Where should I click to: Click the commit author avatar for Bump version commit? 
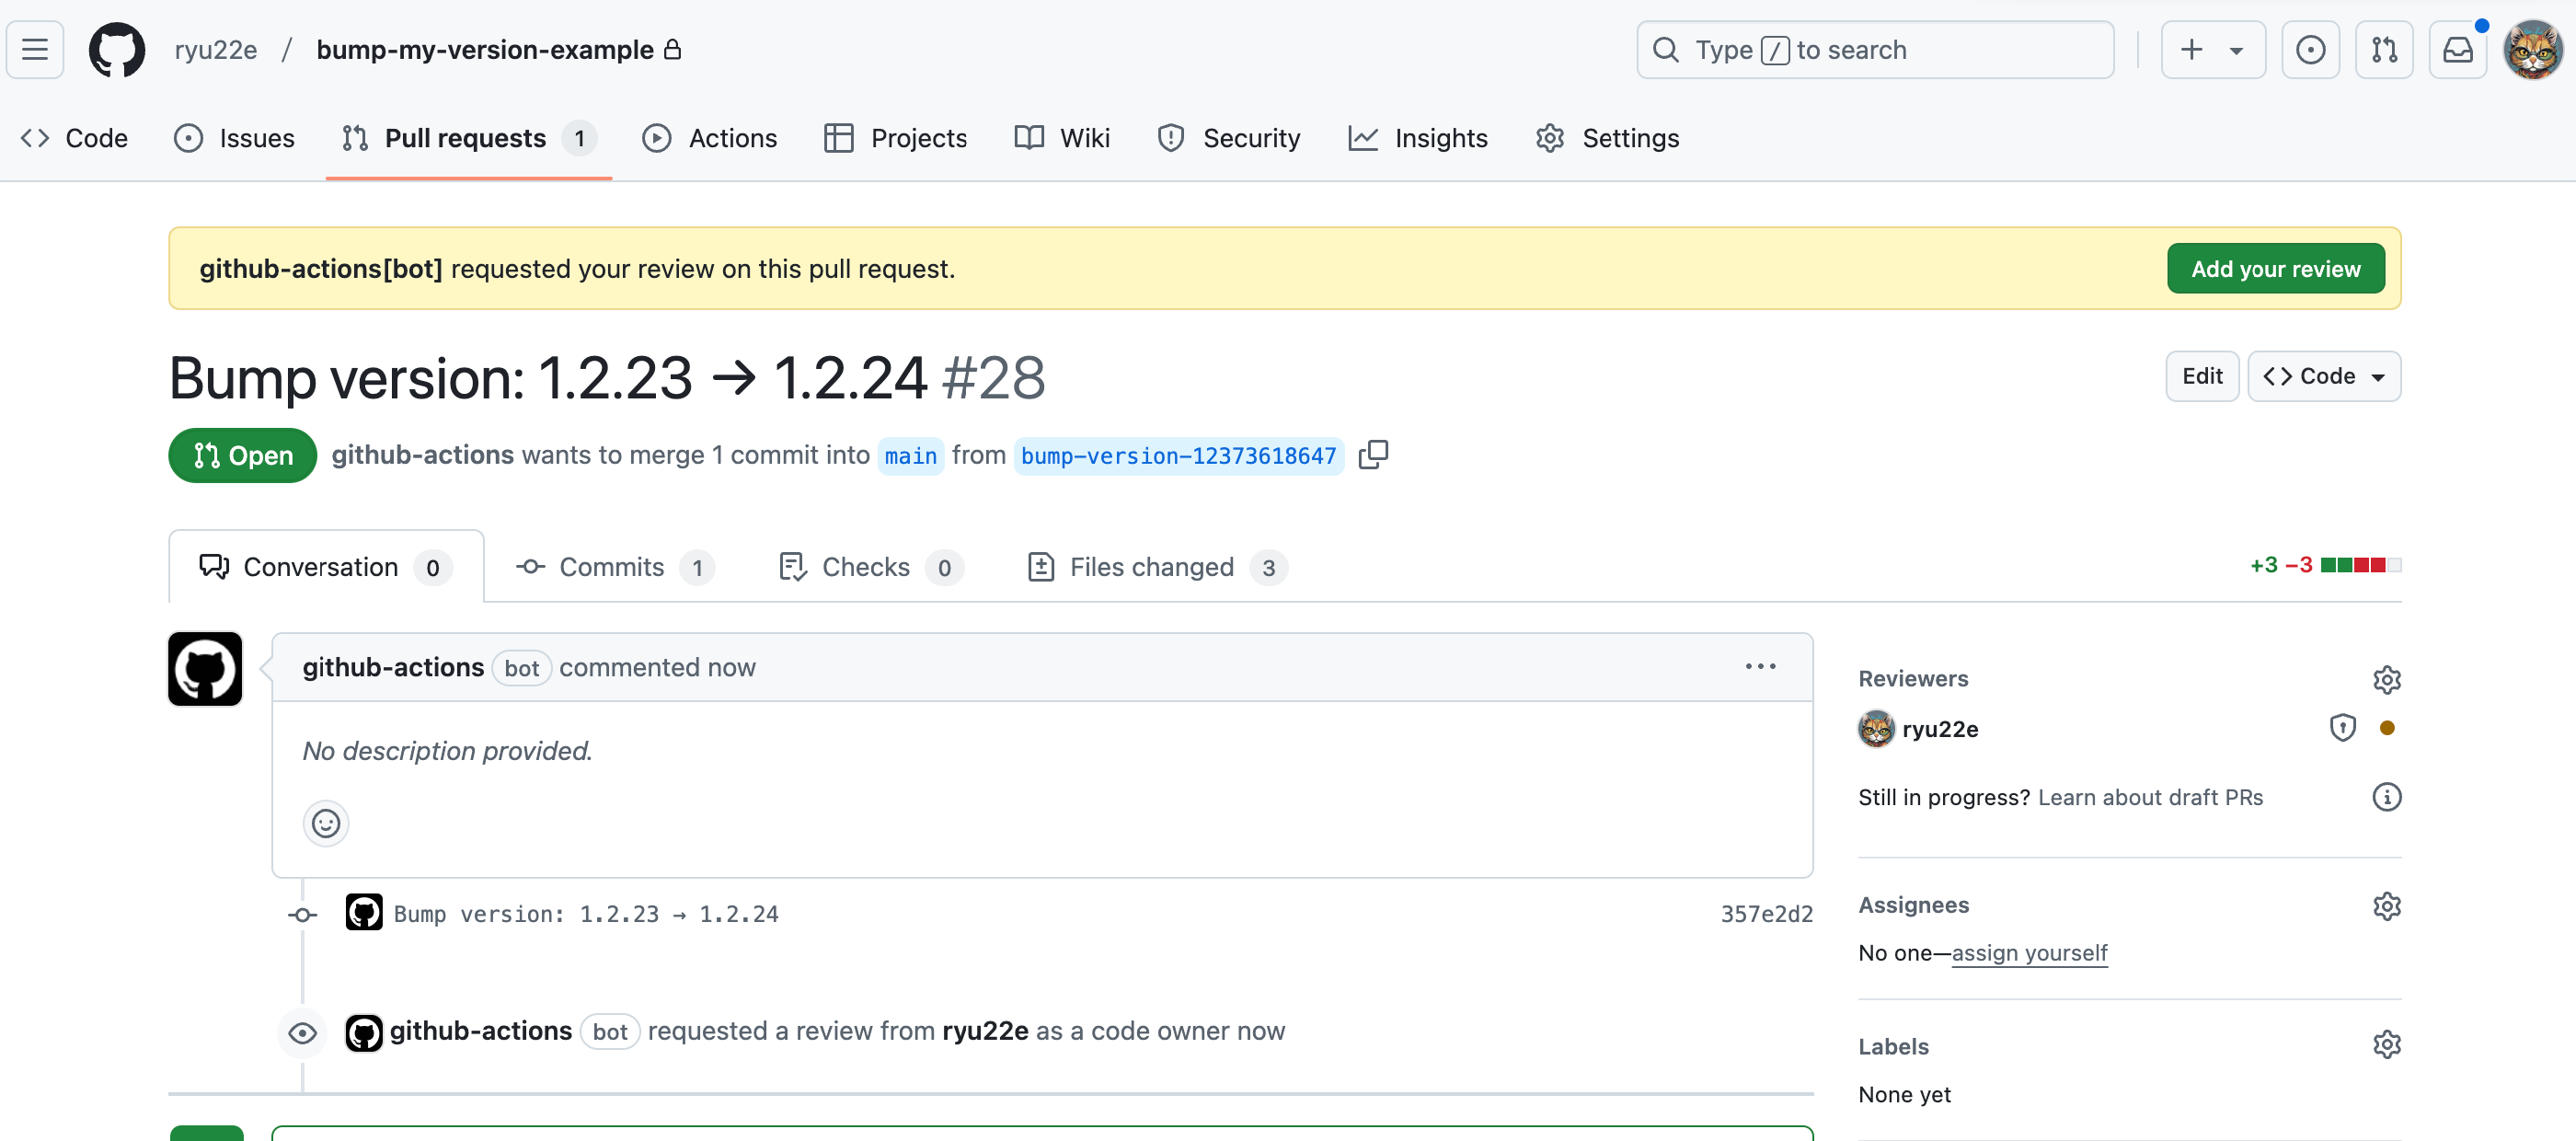tap(364, 912)
